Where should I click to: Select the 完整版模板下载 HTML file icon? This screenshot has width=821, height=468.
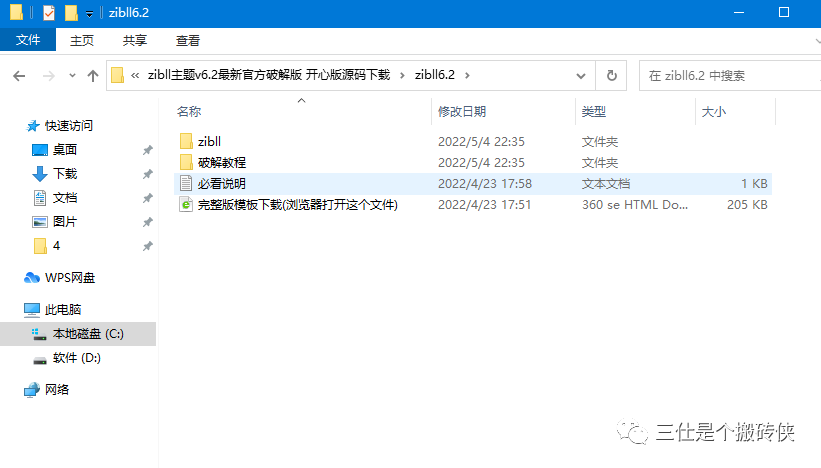[186, 204]
